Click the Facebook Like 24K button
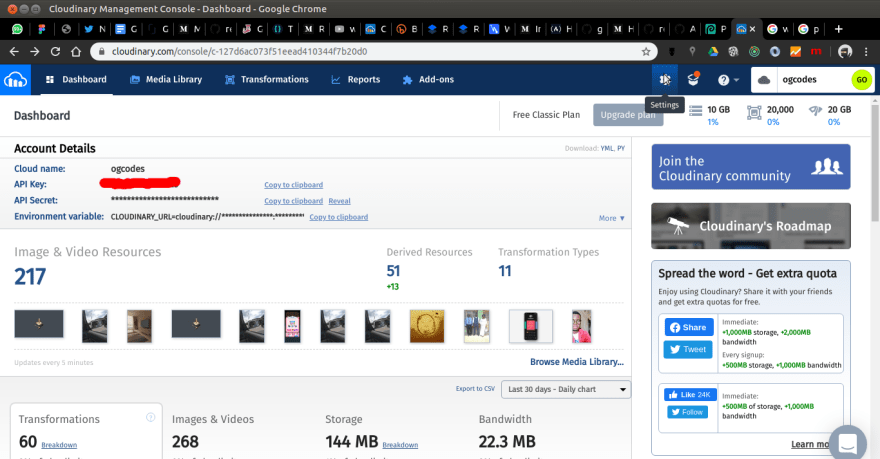The width and height of the screenshot is (880, 459). [x=690, y=394]
